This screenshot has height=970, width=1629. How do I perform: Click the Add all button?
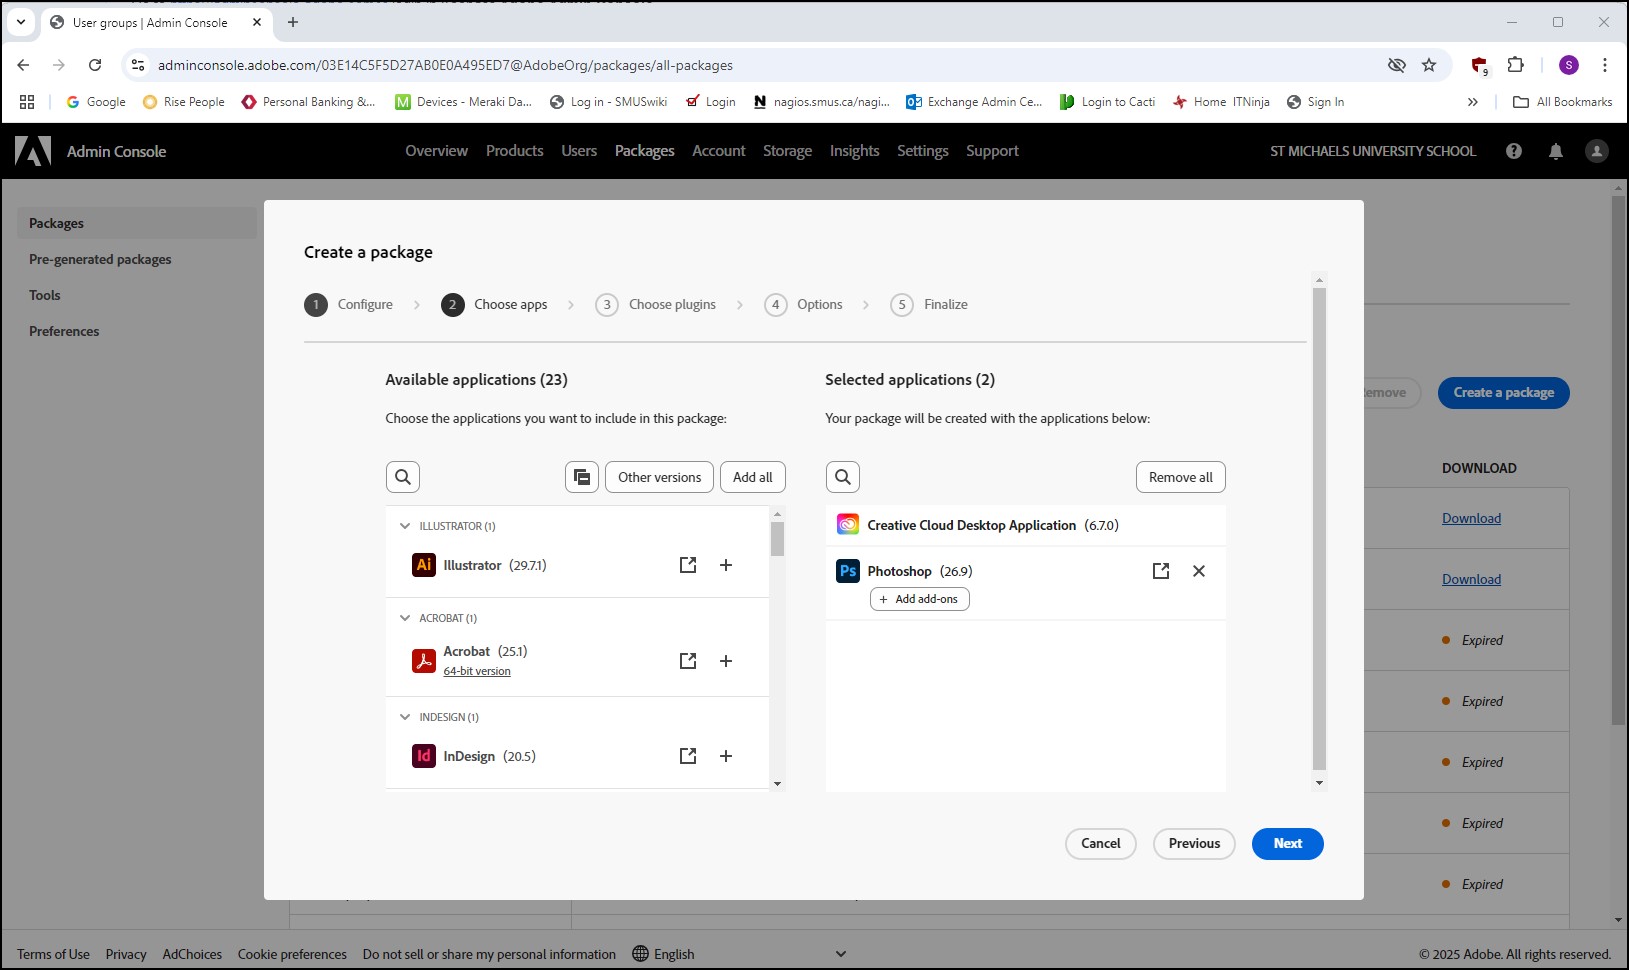click(x=753, y=477)
